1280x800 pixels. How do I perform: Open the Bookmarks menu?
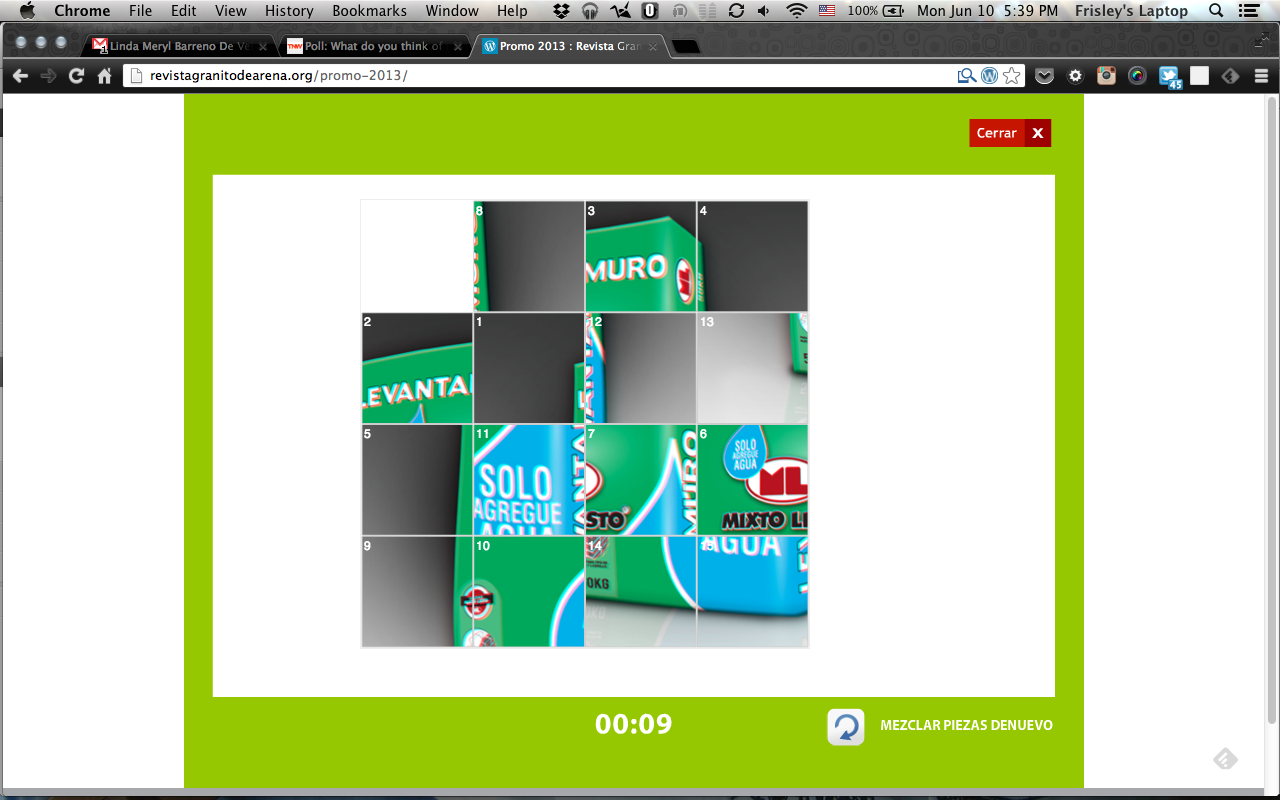pyautogui.click(x=369, y=11)
